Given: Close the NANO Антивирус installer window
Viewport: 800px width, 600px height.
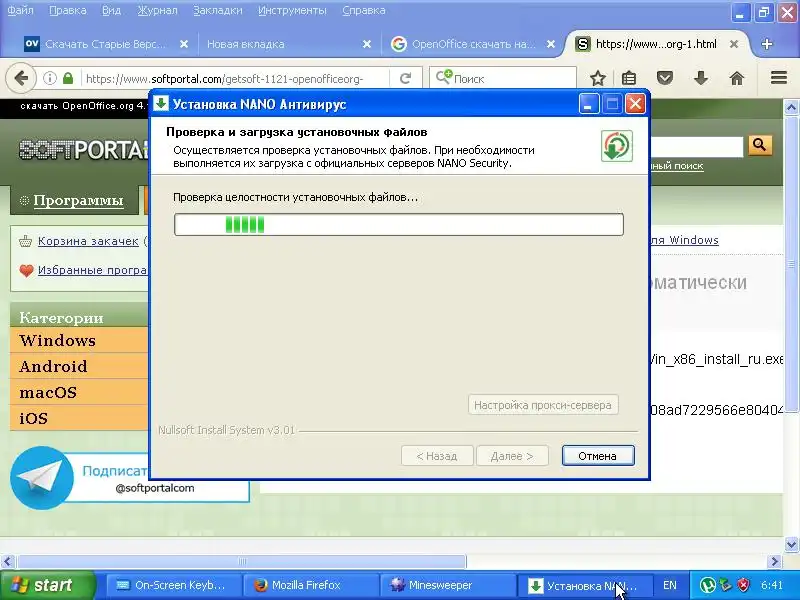Looking at the screenshot, I should pyautogui.click(x=635, y=104).
